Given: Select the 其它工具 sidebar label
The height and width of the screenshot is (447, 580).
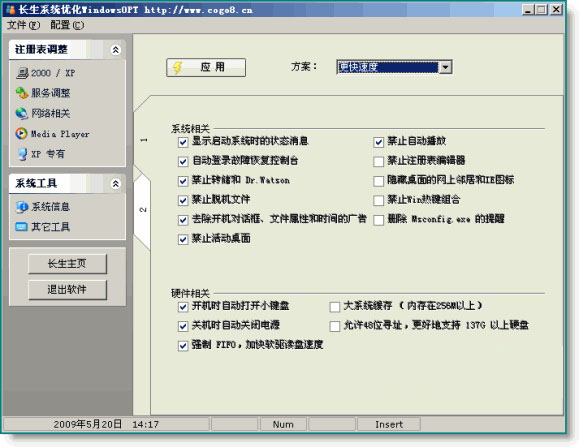Looking at the screenshot, I should coord(51,226).
